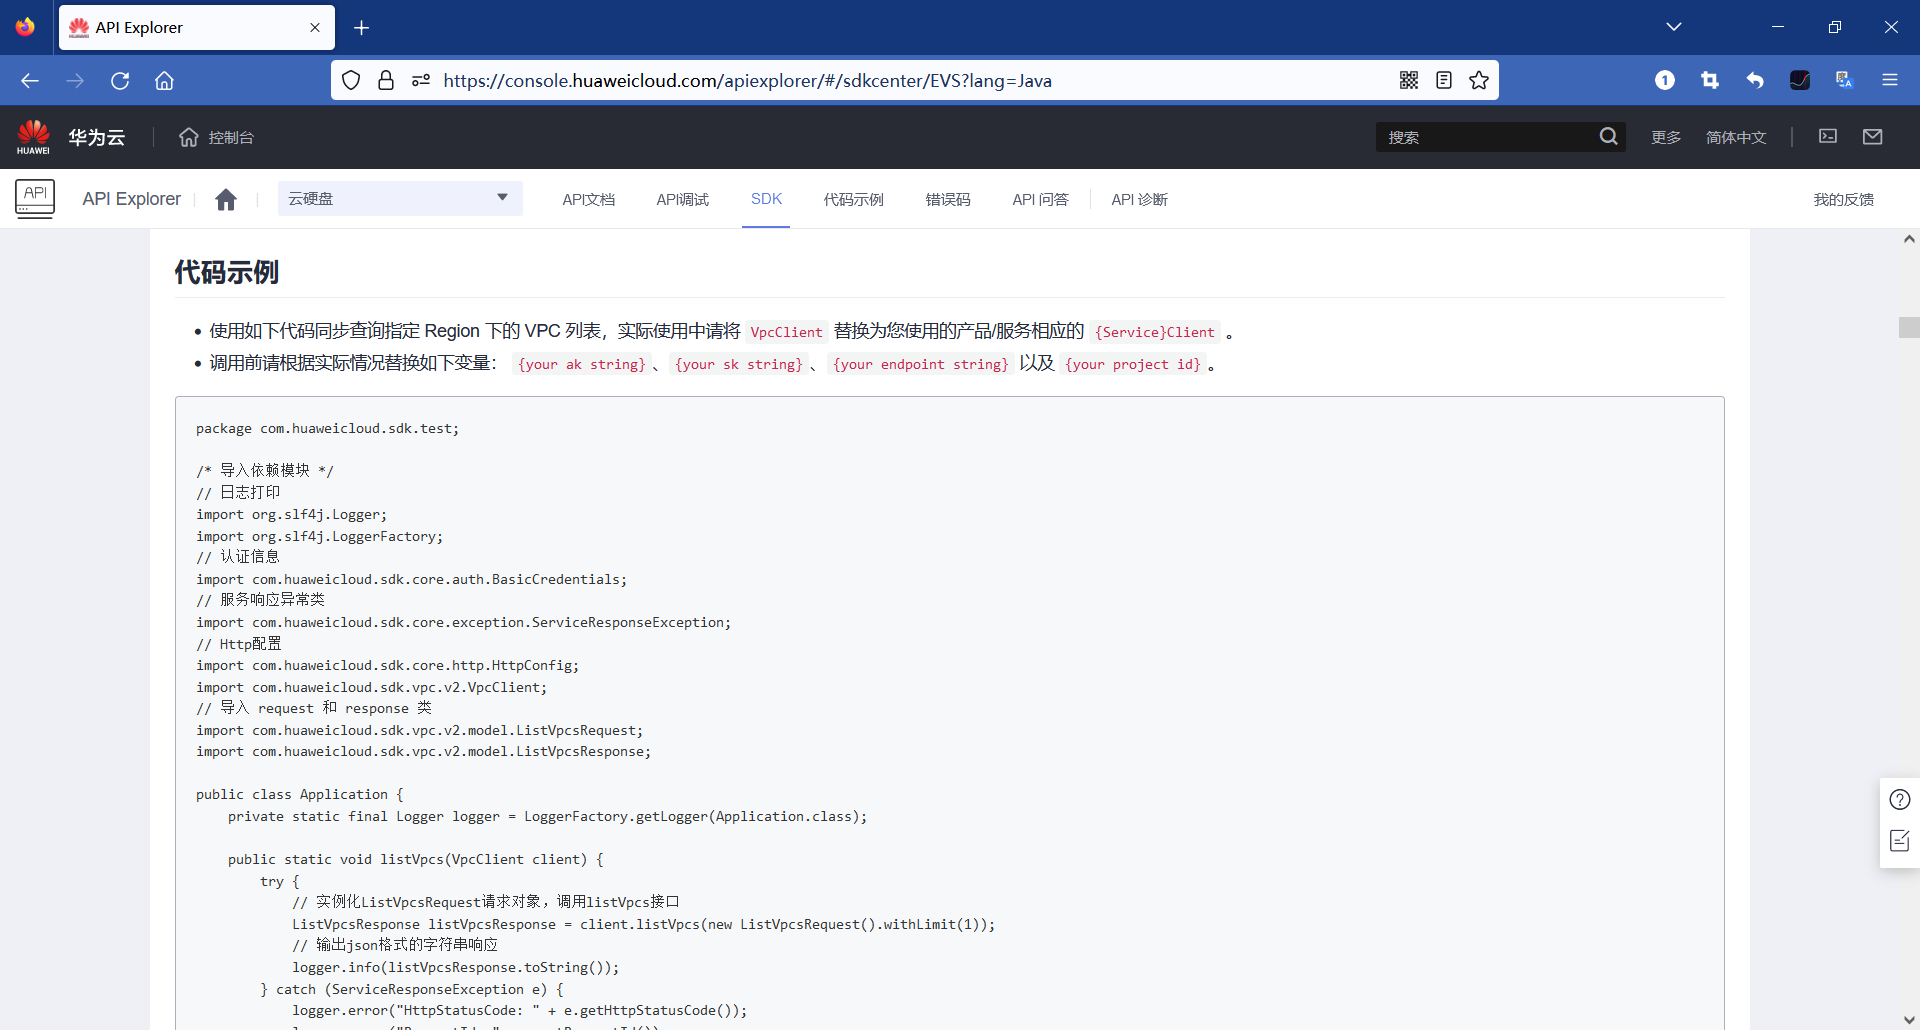The image size is (1920, 1030).
Task: Open the CloudShell terminal icon
Action: tap(1828, 136)
